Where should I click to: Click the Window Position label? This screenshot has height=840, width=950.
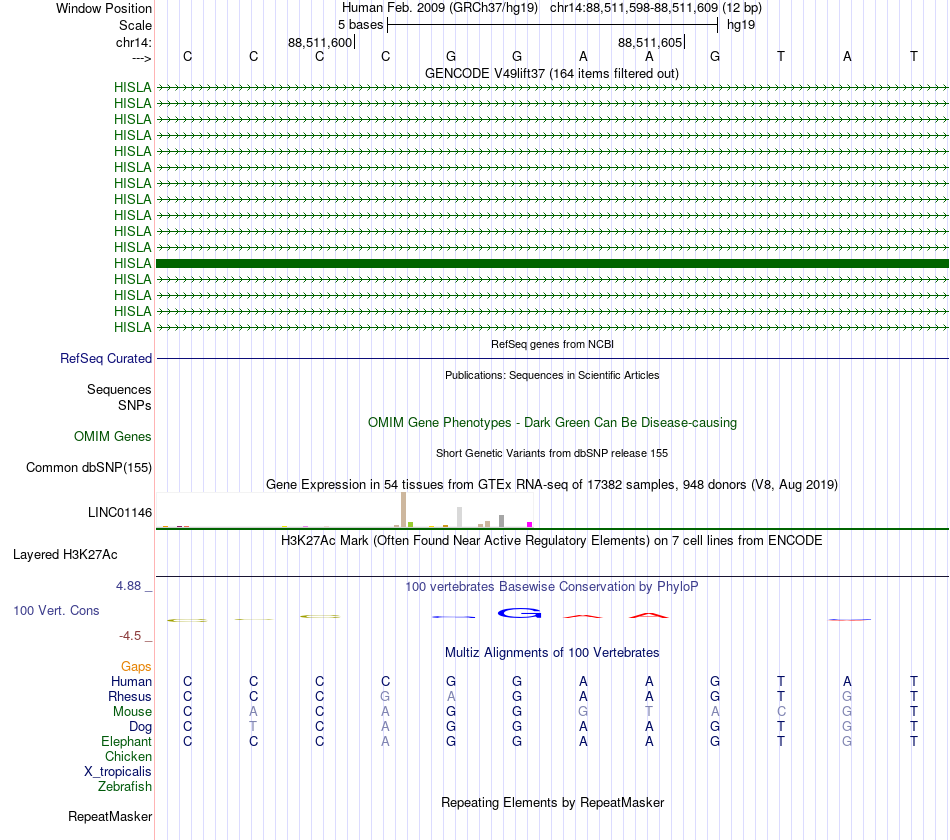(x=104, y=8)
